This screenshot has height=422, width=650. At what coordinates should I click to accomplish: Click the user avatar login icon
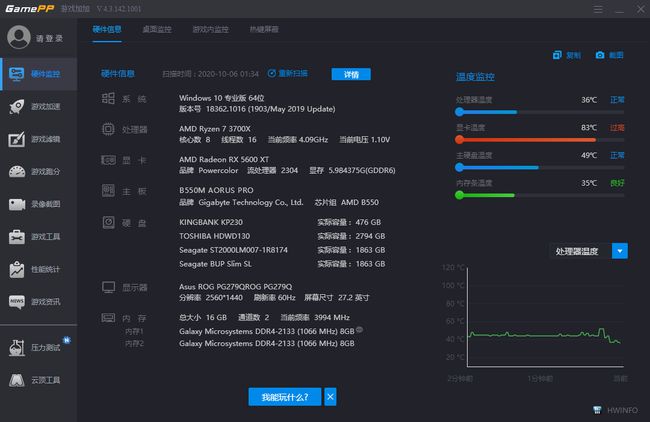point(19,37)
